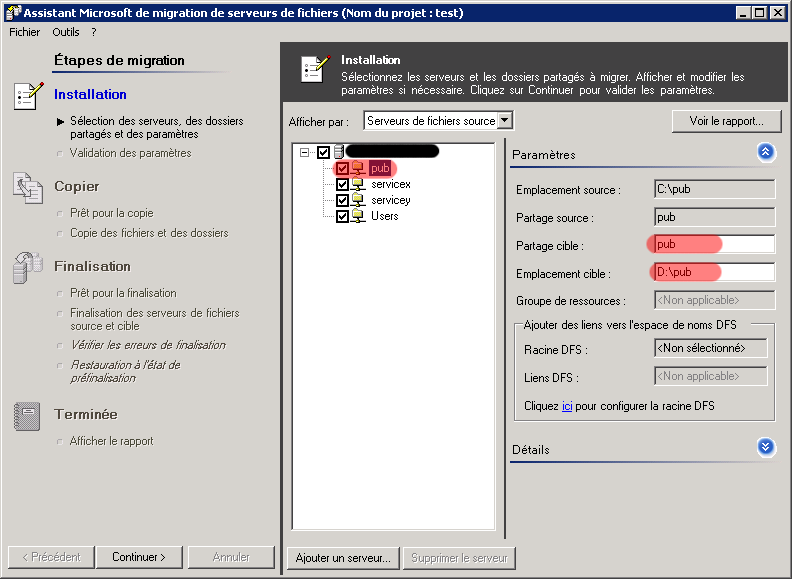Click the Installation step icon in sidebar
The image size is (792, 579).
click(28, 96)
